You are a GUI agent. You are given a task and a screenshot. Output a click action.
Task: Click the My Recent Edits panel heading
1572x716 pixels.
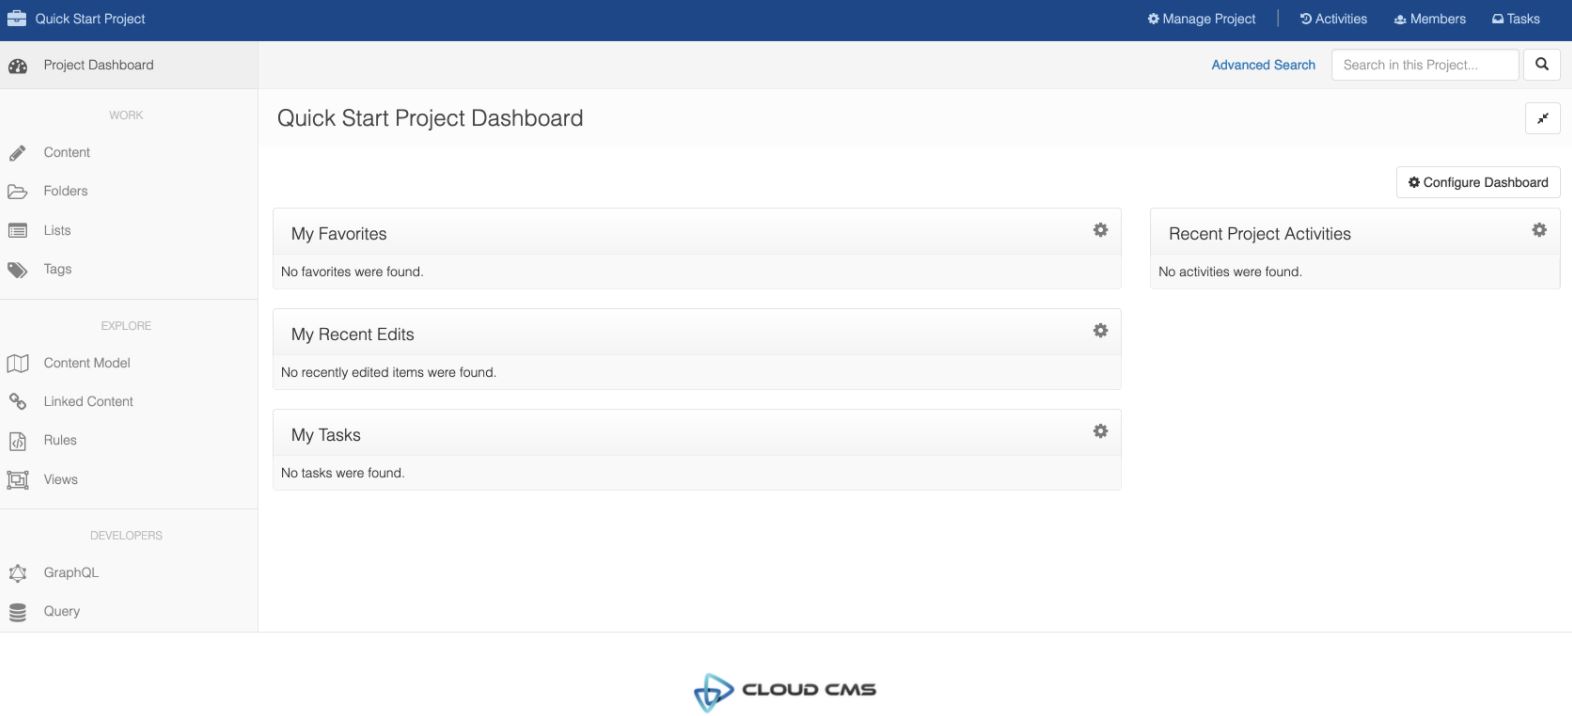tap(353, 335)
